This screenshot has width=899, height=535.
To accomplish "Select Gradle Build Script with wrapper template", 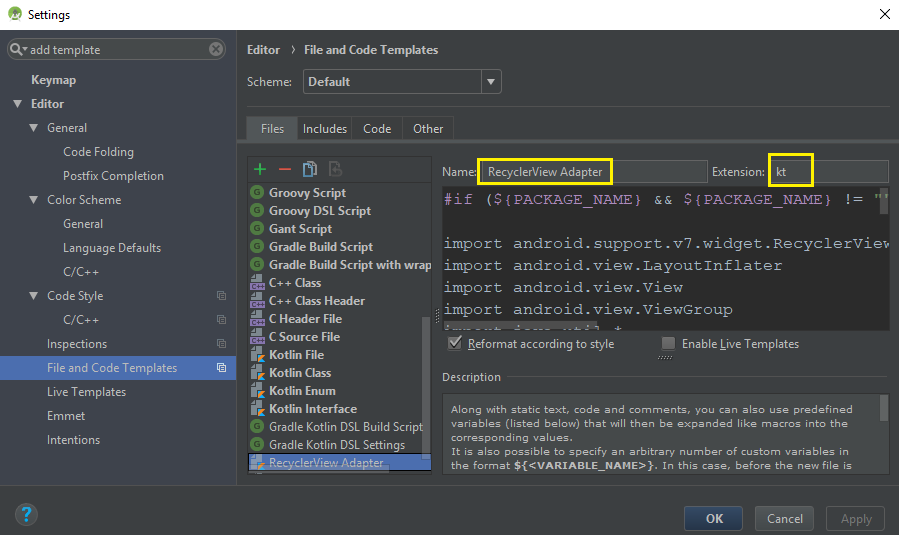I will [x=350, y=264].
